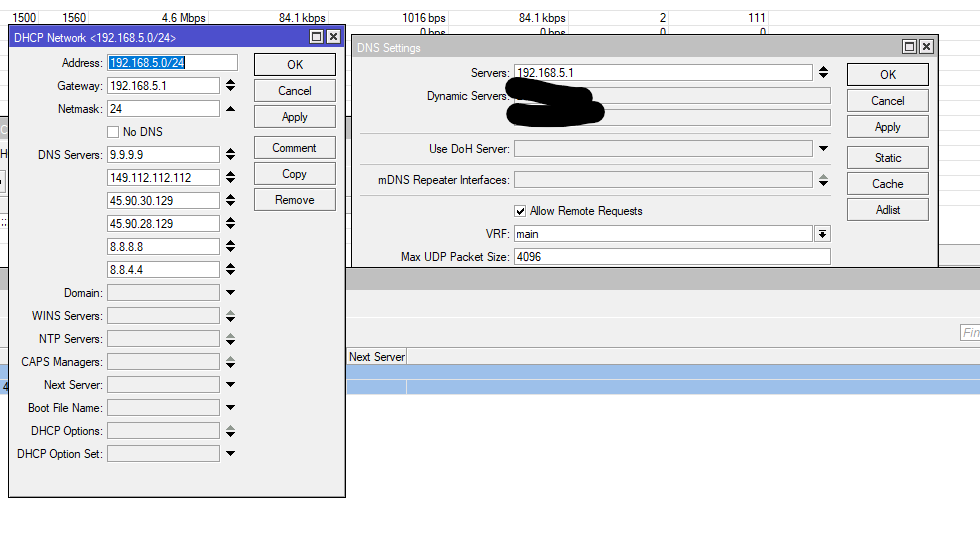Click DNS server field 8.8.4.4
This screenshot has height=540, width=980.
point(163,270)
